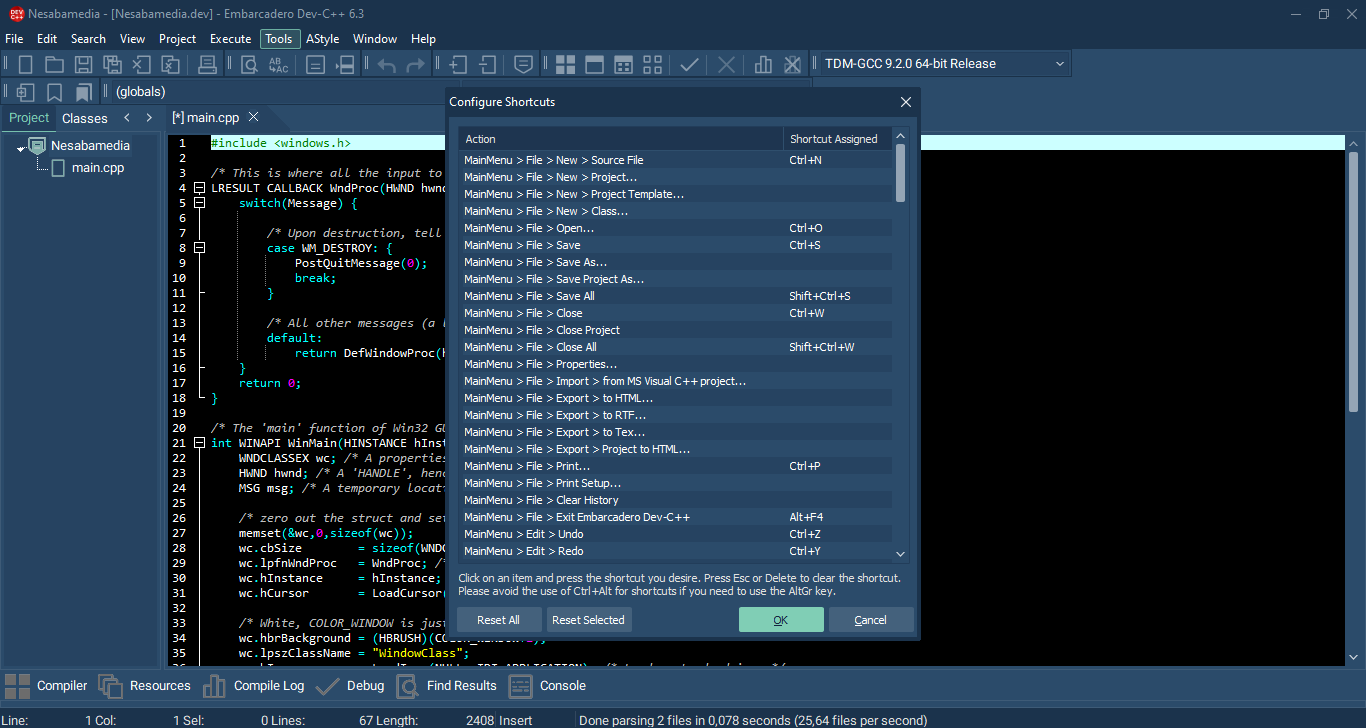Click the Replace (AB→AC) toolbar icon
Viewport: 1366px width, 728px height.
(x=278, y=65)
